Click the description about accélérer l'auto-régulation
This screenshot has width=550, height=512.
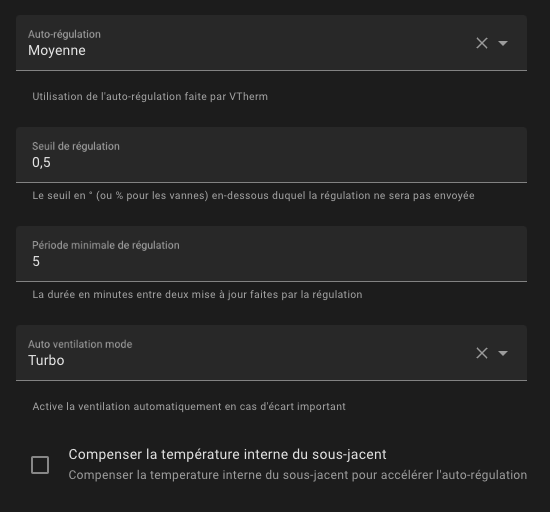pos(298,475)
